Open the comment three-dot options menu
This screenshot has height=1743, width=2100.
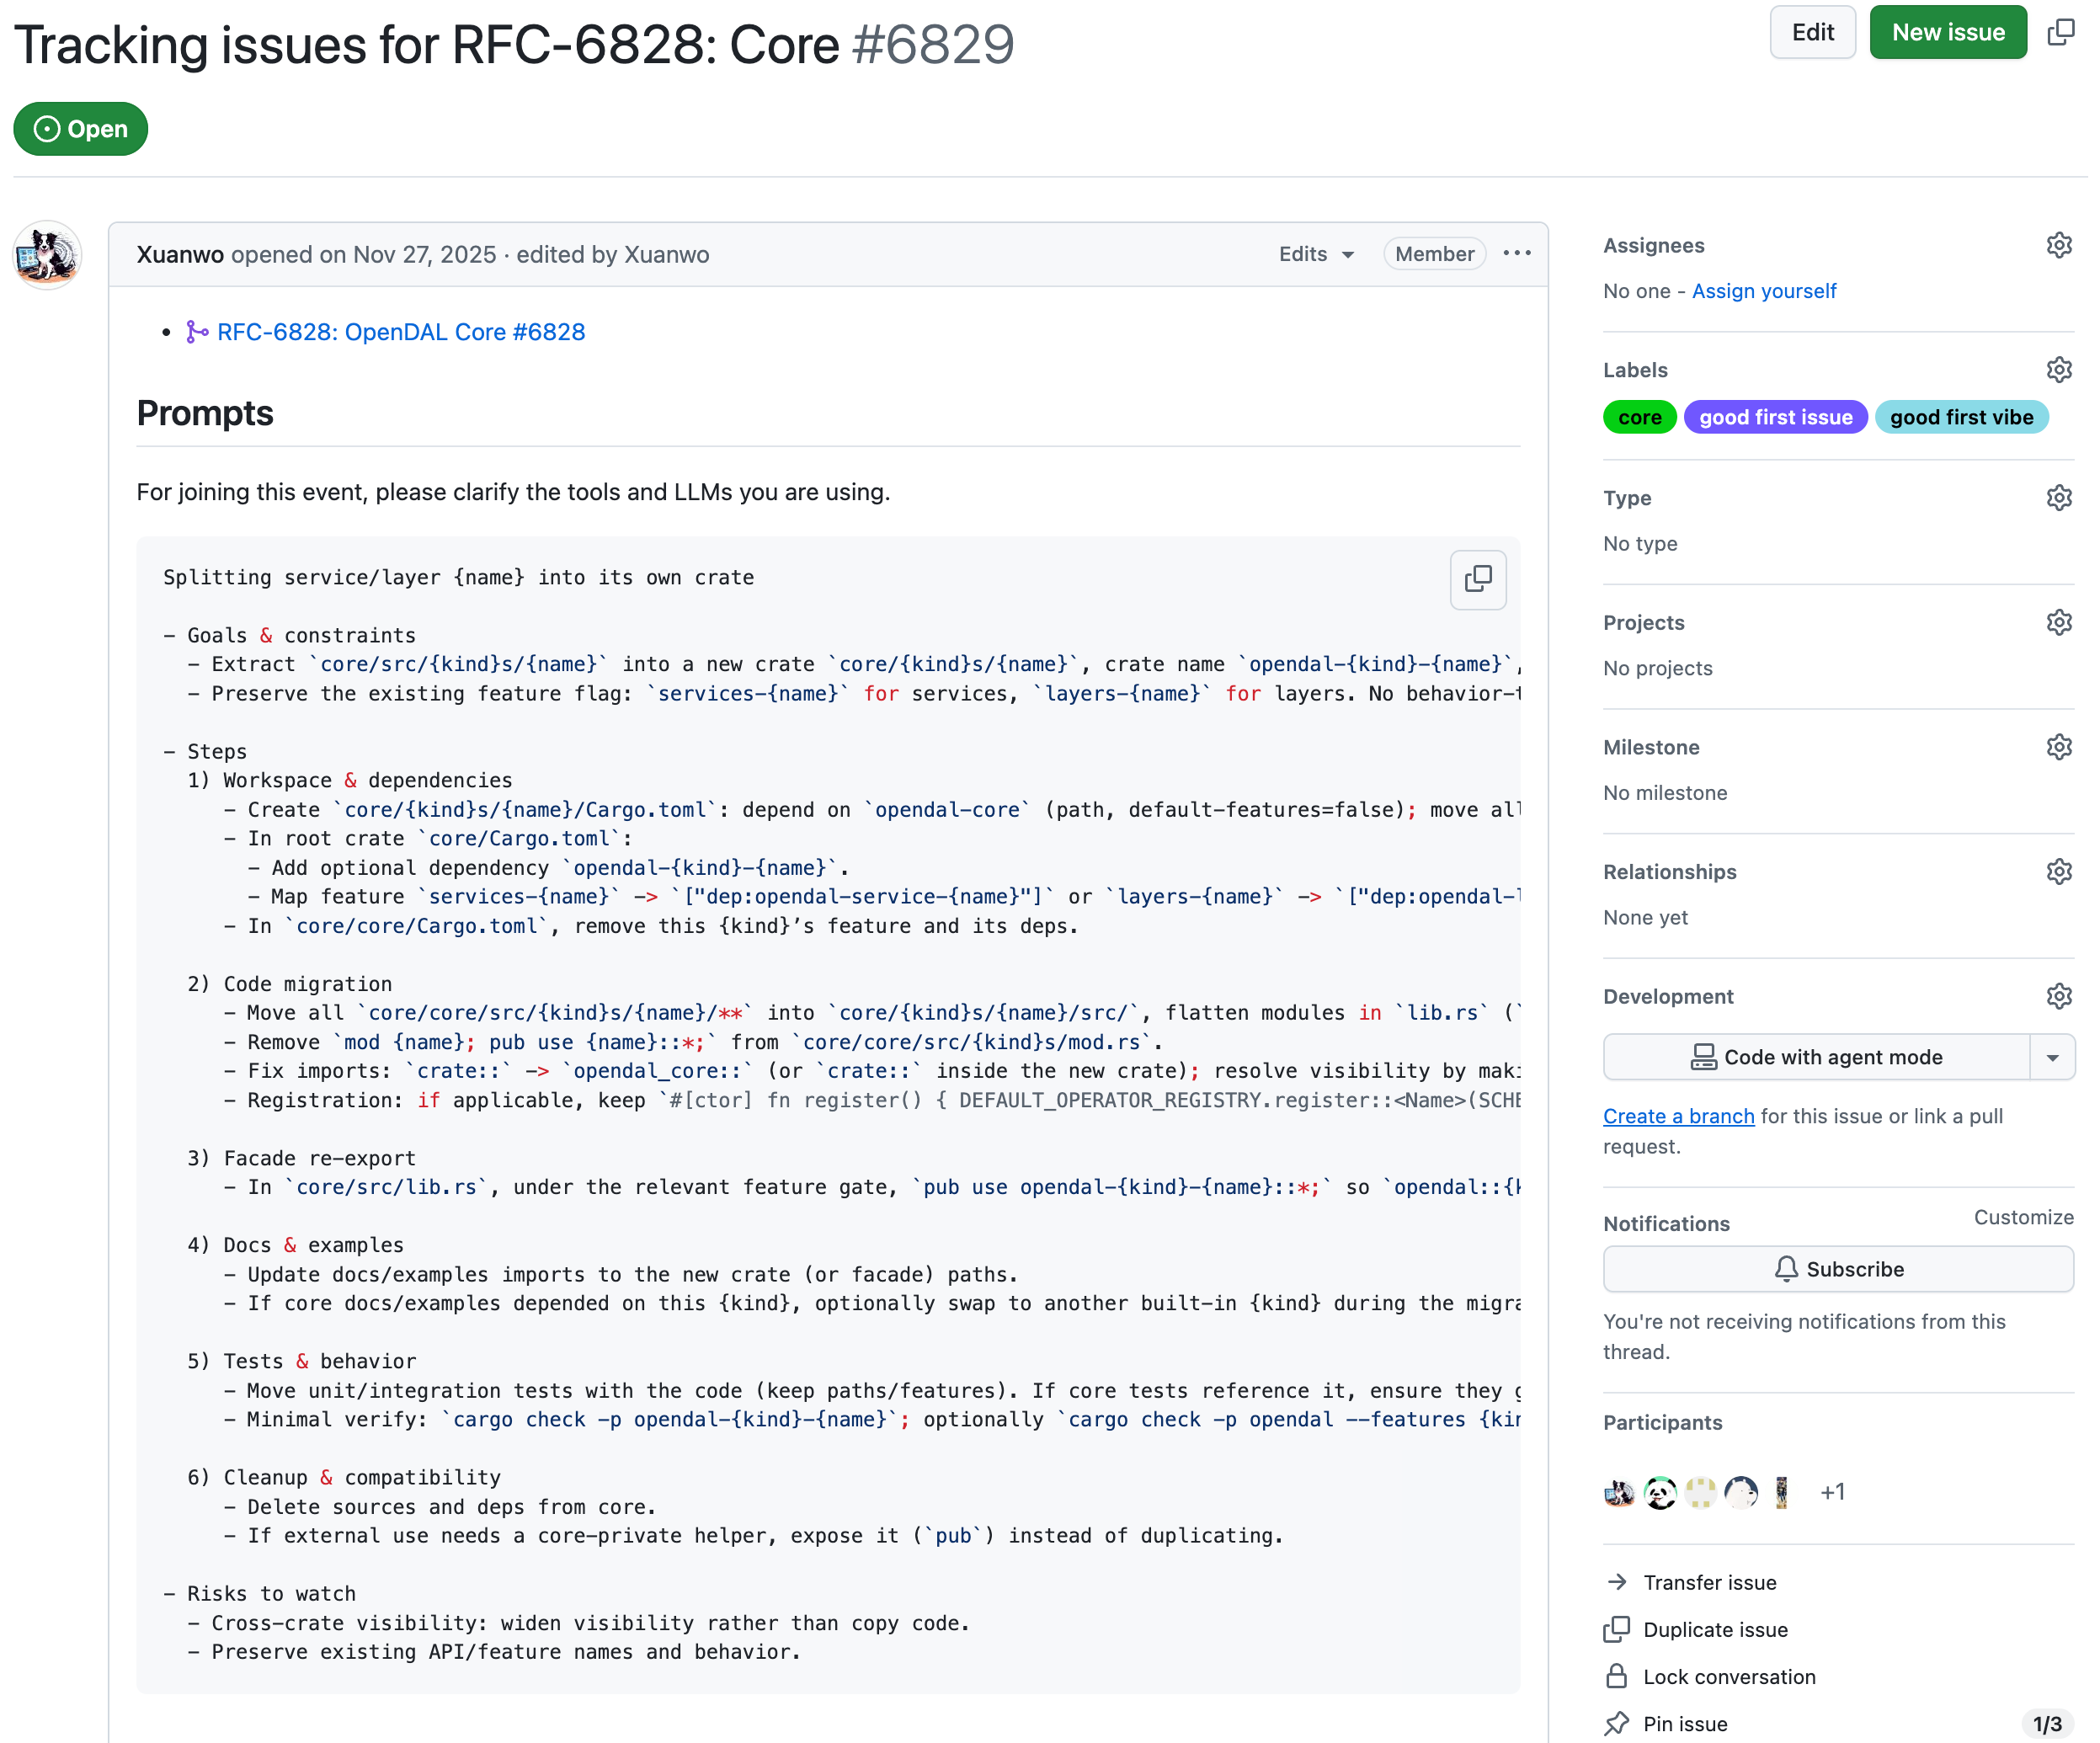[1516, 254]
